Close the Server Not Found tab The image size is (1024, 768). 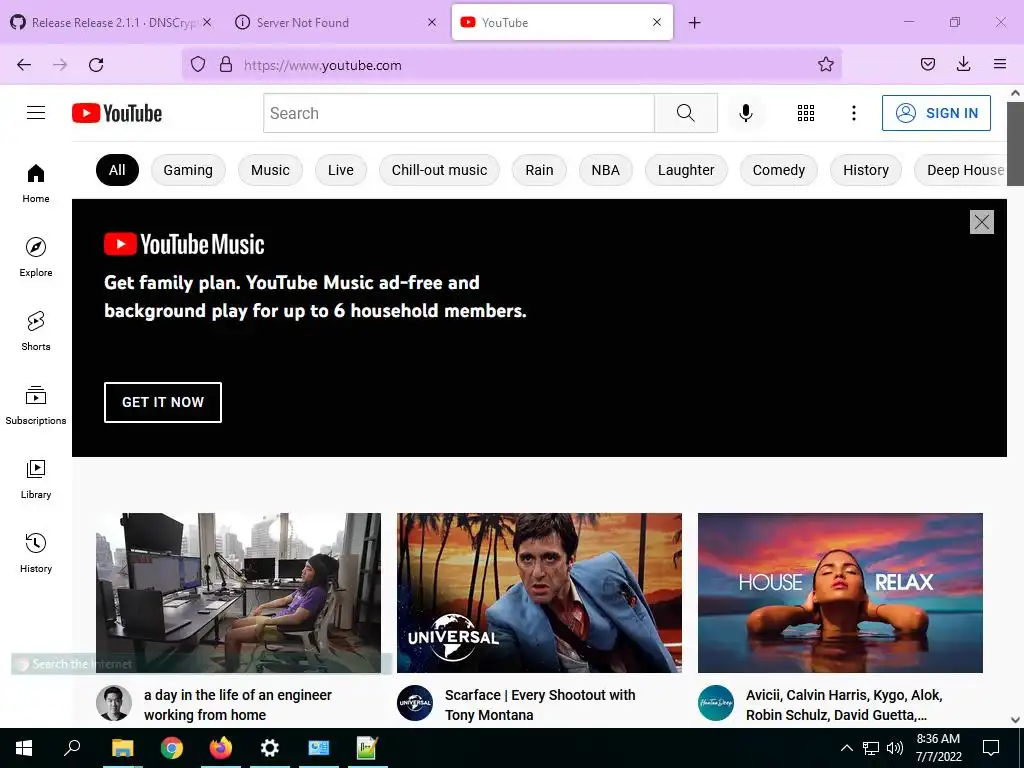[432, 22]
